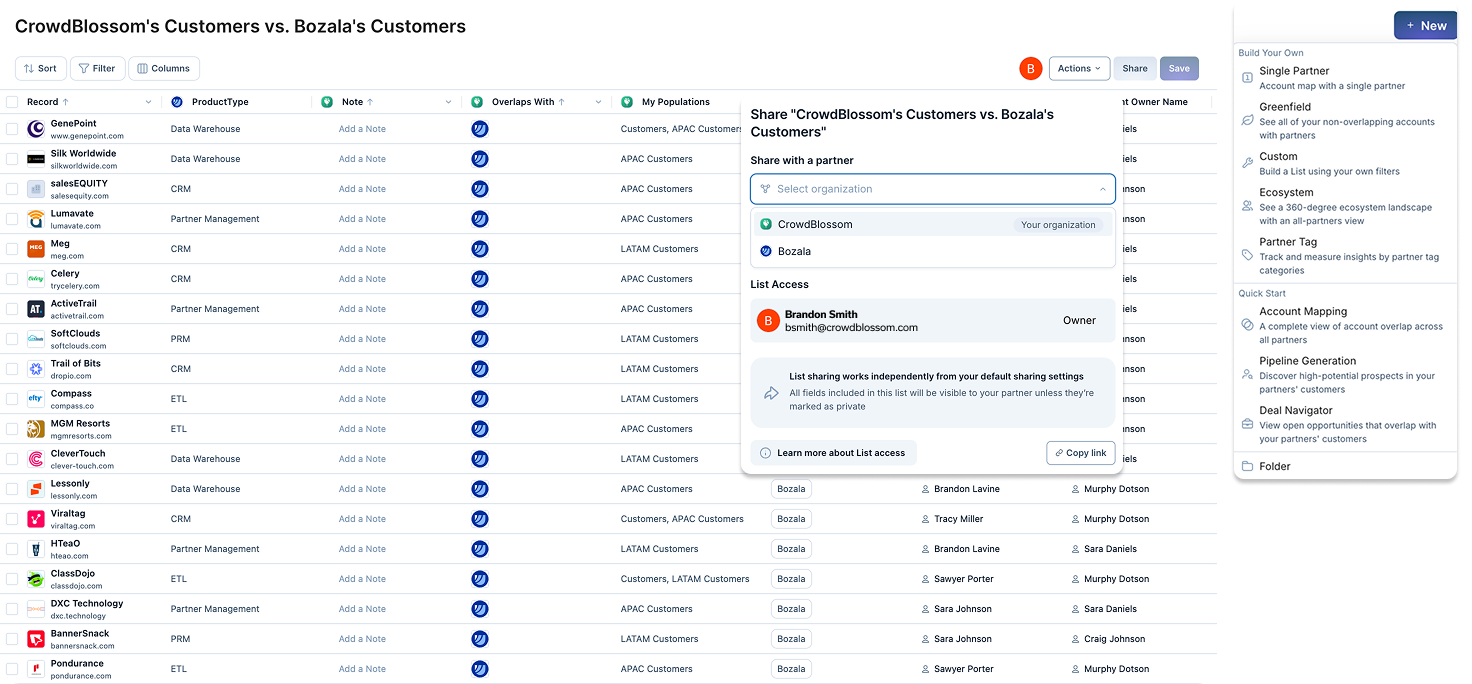The width and height of the screenshot is (1472, 684).
Task: Check the Lessonly row checkbox
Action: click(x=12, y=489)
